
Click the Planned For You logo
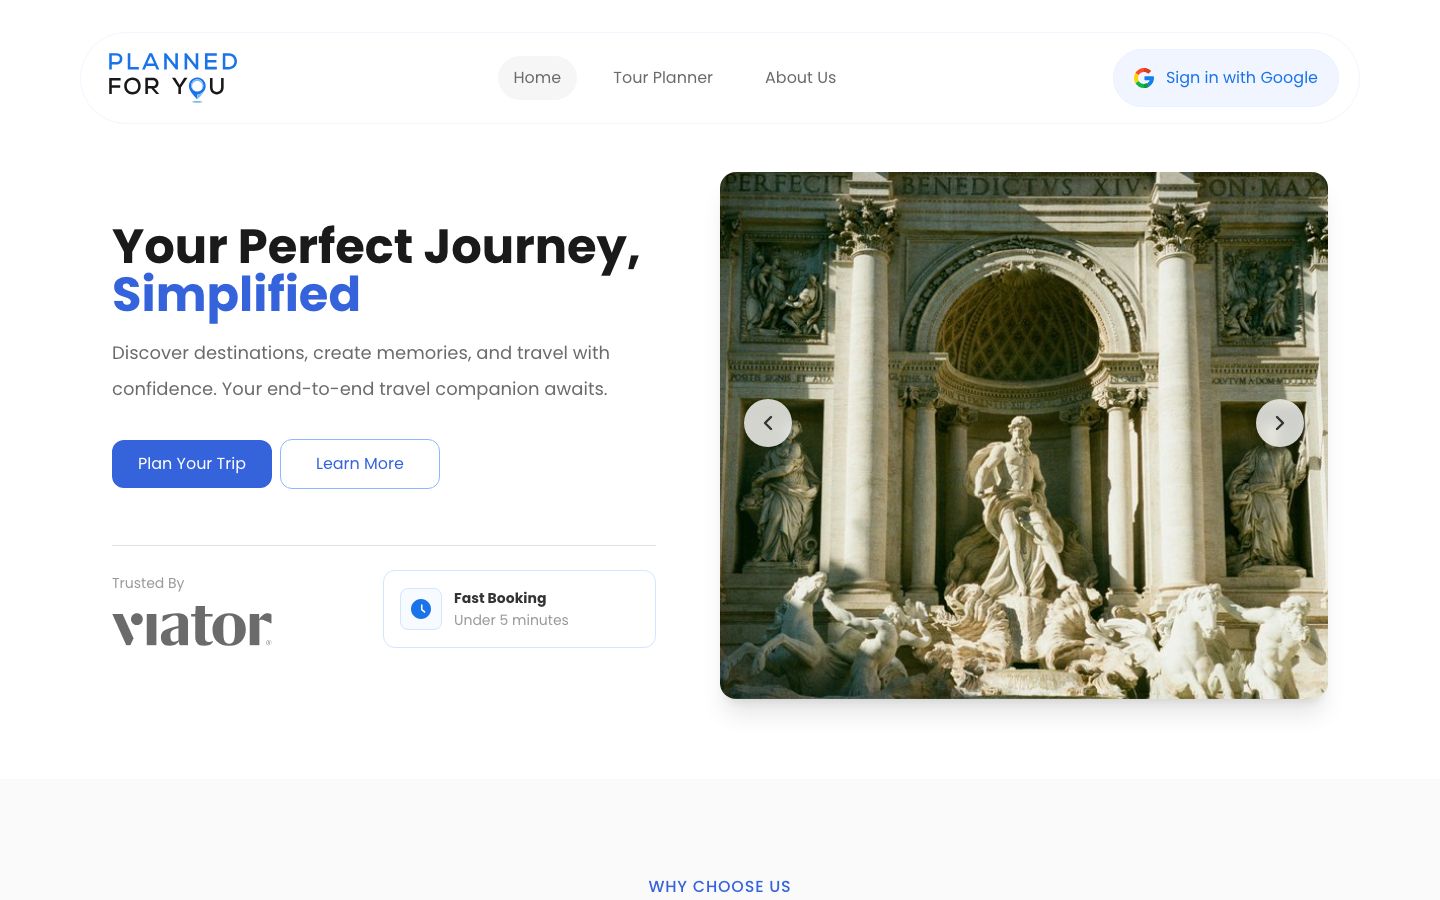[173, 77]
